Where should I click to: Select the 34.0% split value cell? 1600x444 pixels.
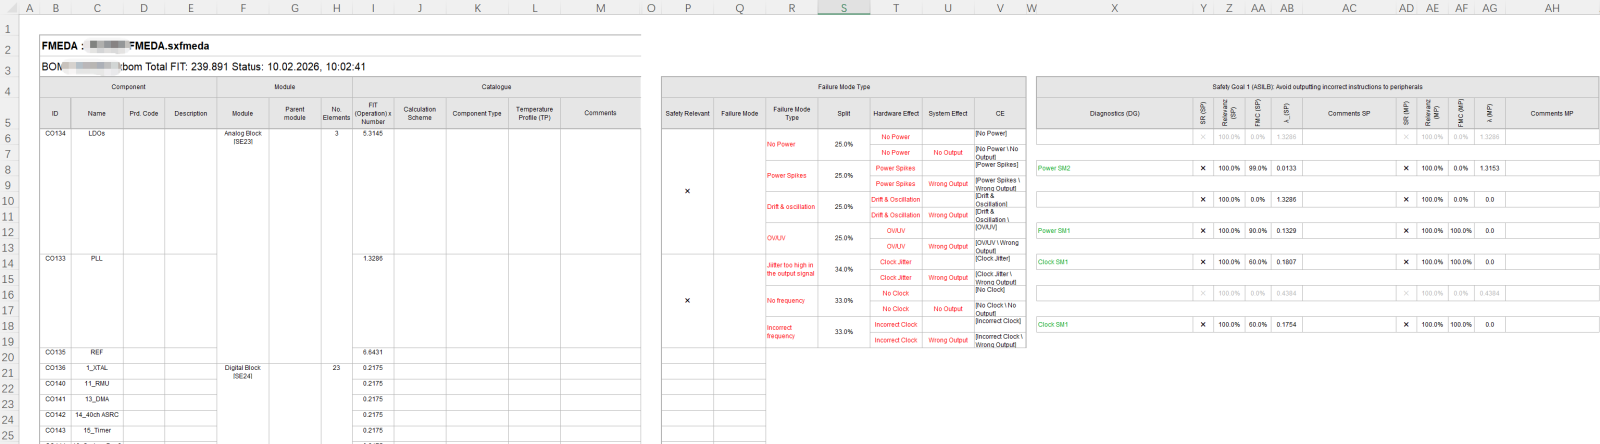[x=843, y=269]
